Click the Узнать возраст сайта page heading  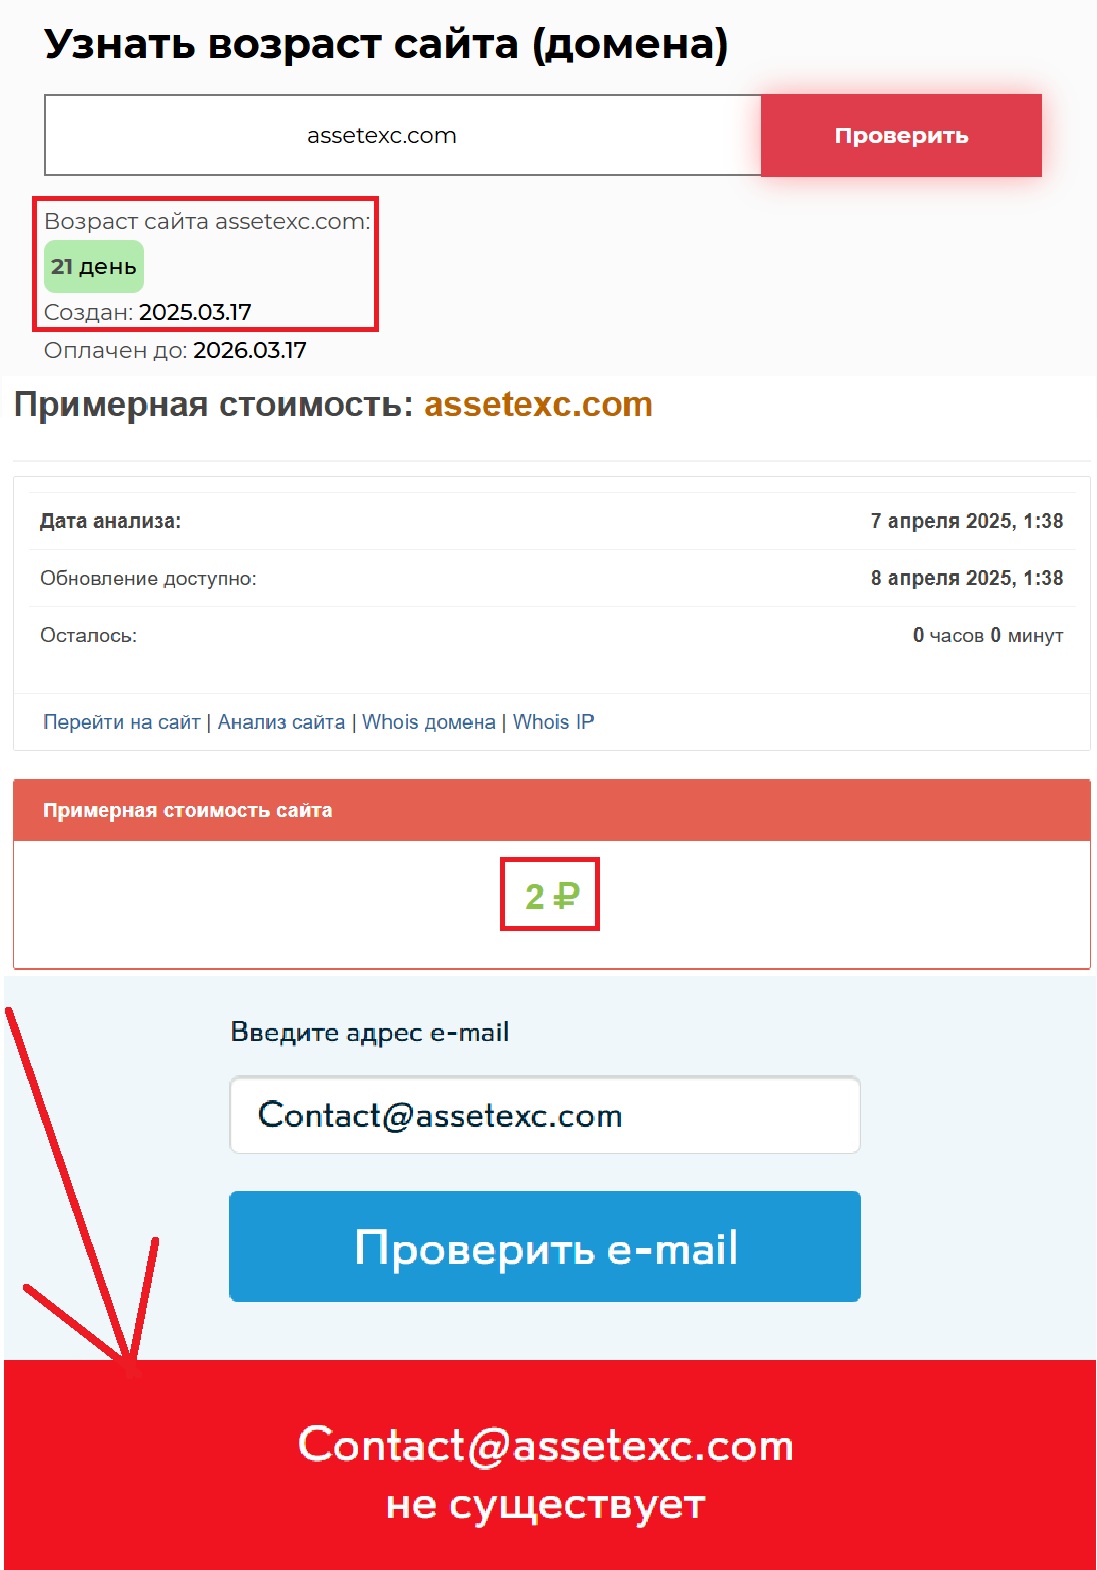tap(386, 44)
